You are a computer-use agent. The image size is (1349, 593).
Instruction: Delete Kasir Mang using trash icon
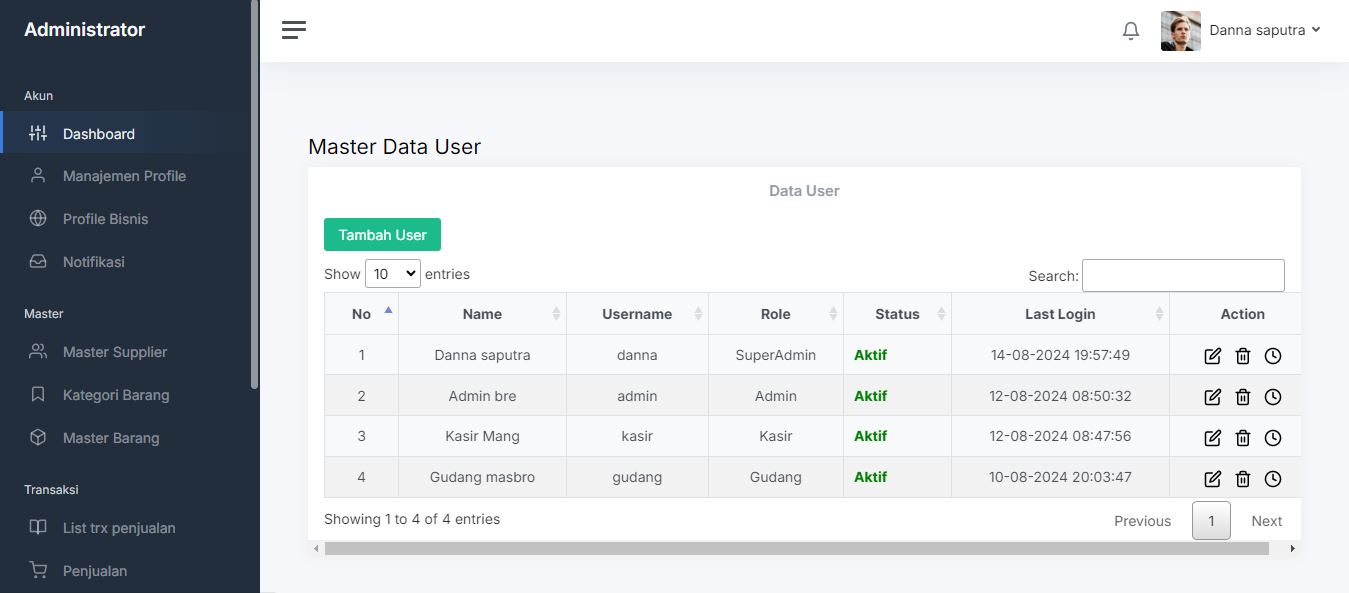pyautogui.click(x=1242, y=438)
